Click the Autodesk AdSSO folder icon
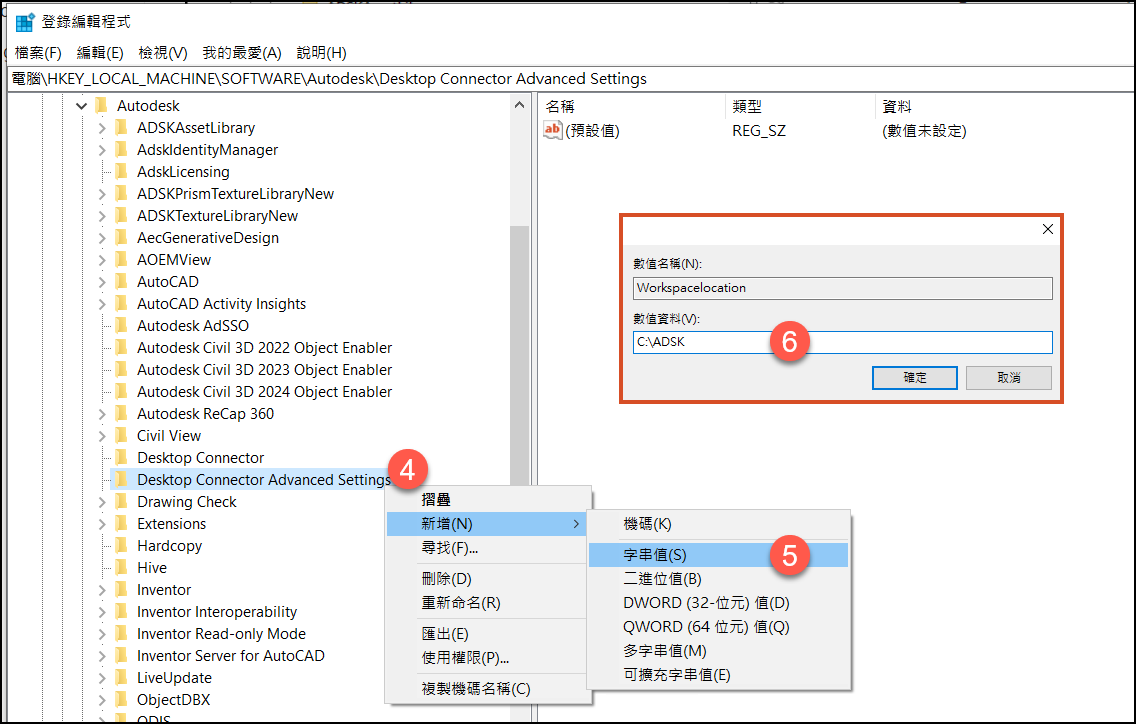Image resolution: width=1136 pixels, height=724 pixels. pos(121,325)
